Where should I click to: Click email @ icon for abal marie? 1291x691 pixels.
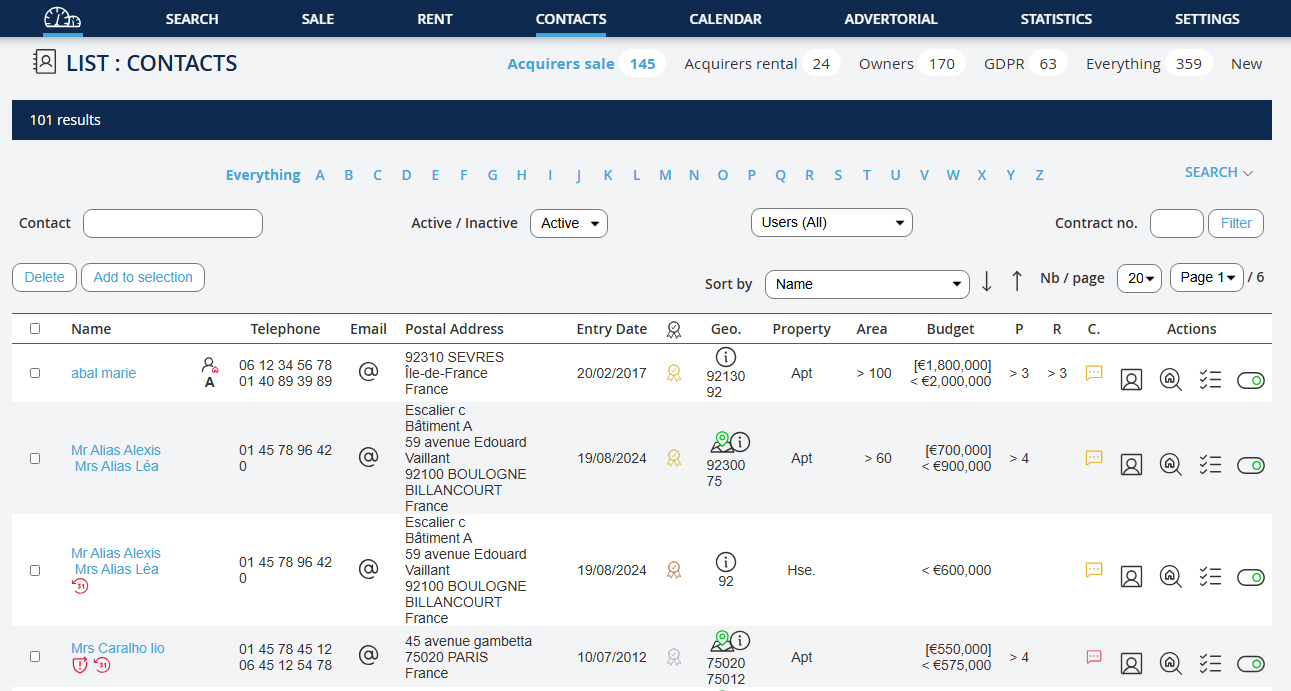(368, 372)
